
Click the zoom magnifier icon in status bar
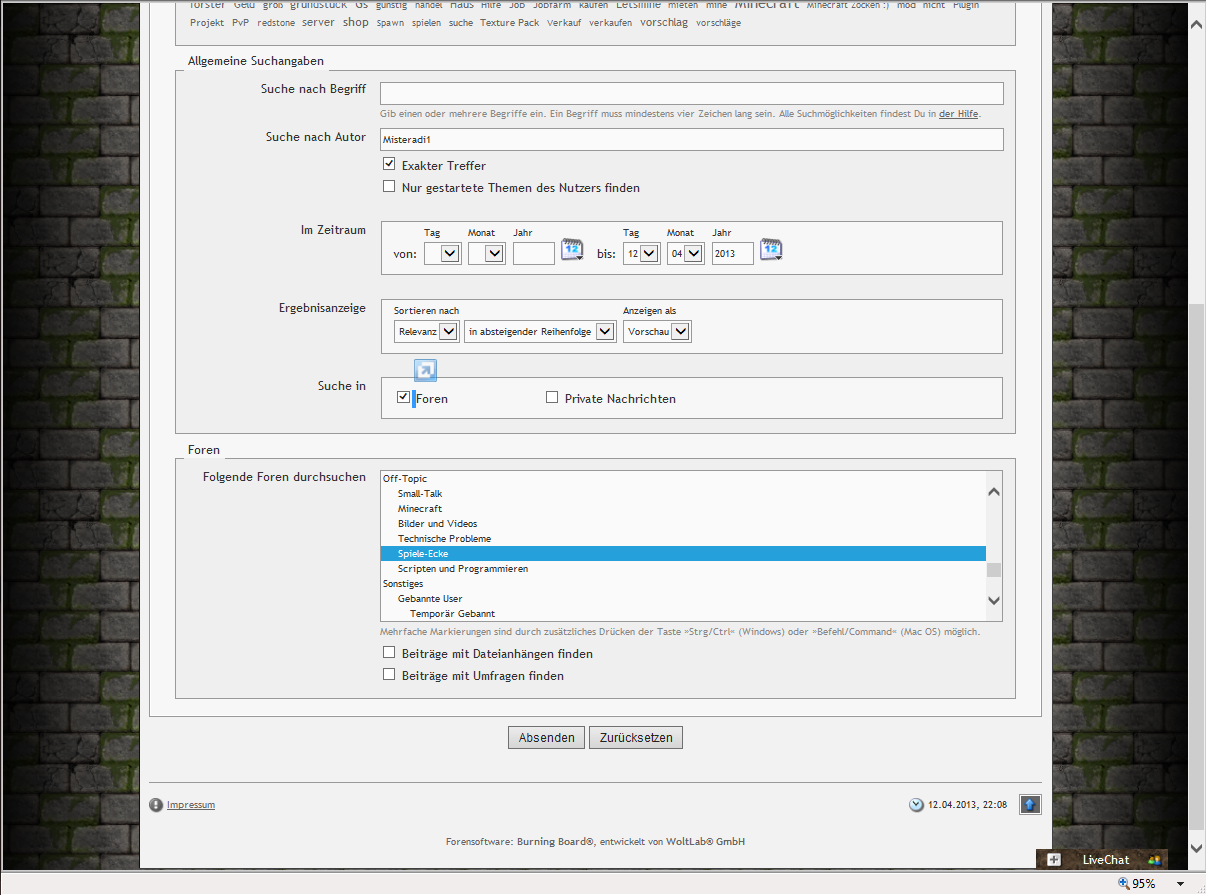1124,884
